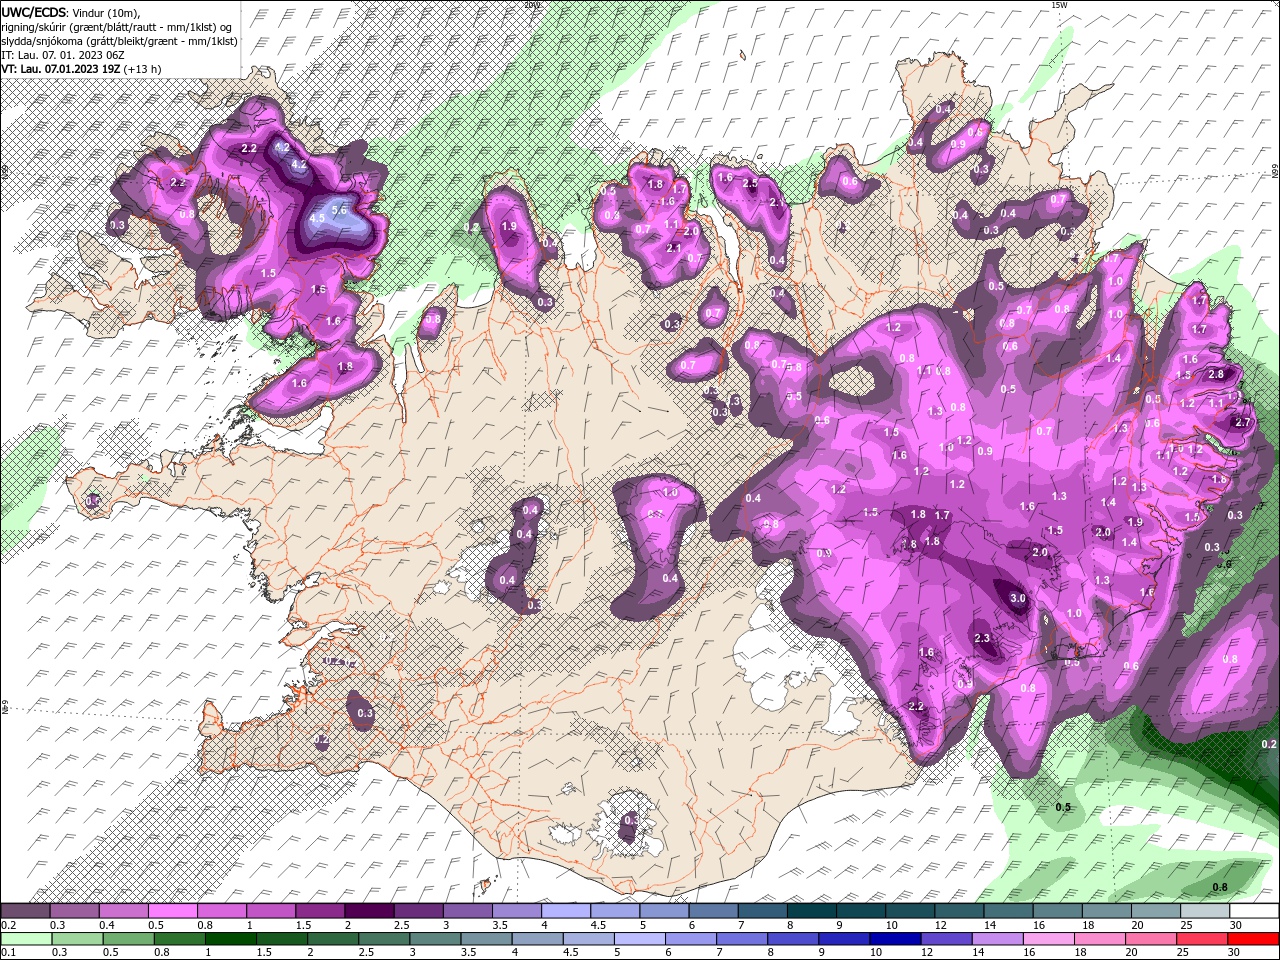Click the UWC/ECDS title text

point(34,11)
